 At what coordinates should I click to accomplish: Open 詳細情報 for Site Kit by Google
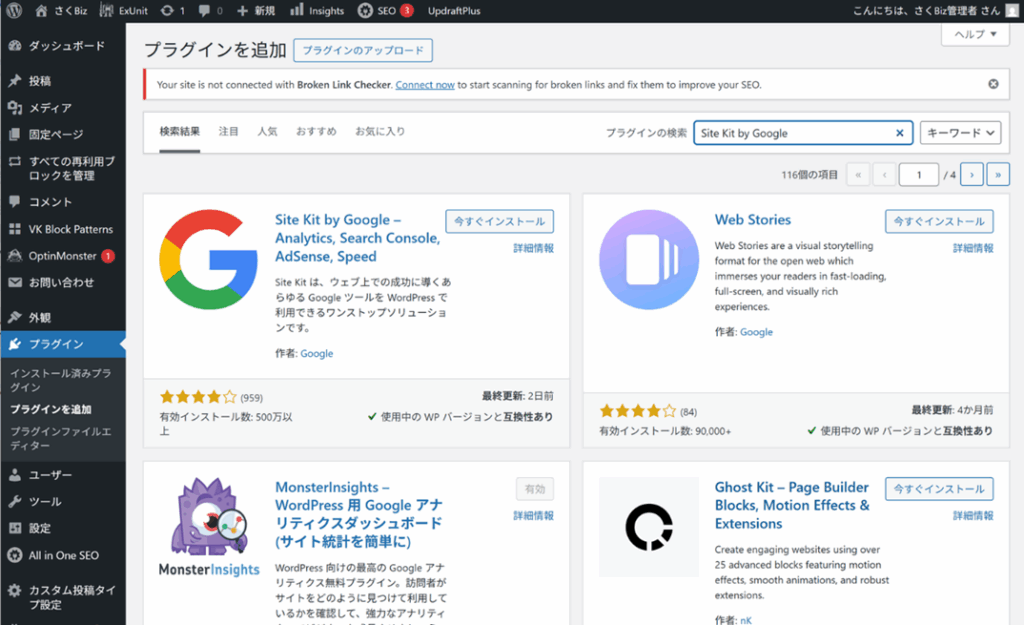click(x=533, y=248)
